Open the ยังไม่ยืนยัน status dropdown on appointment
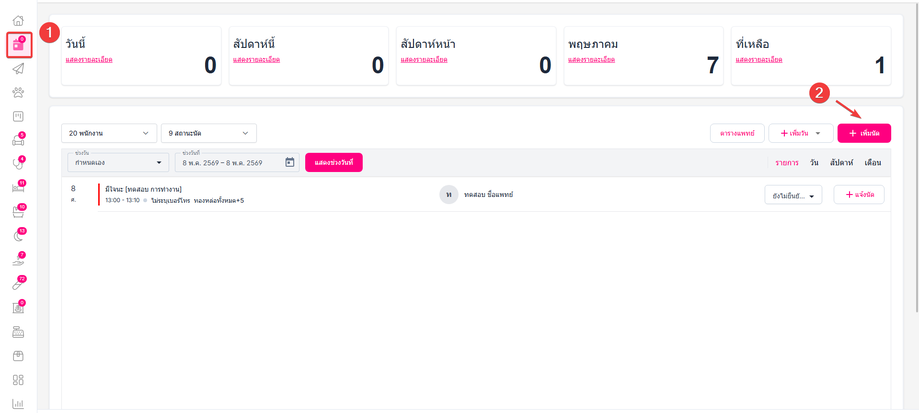 pos(793,195)
